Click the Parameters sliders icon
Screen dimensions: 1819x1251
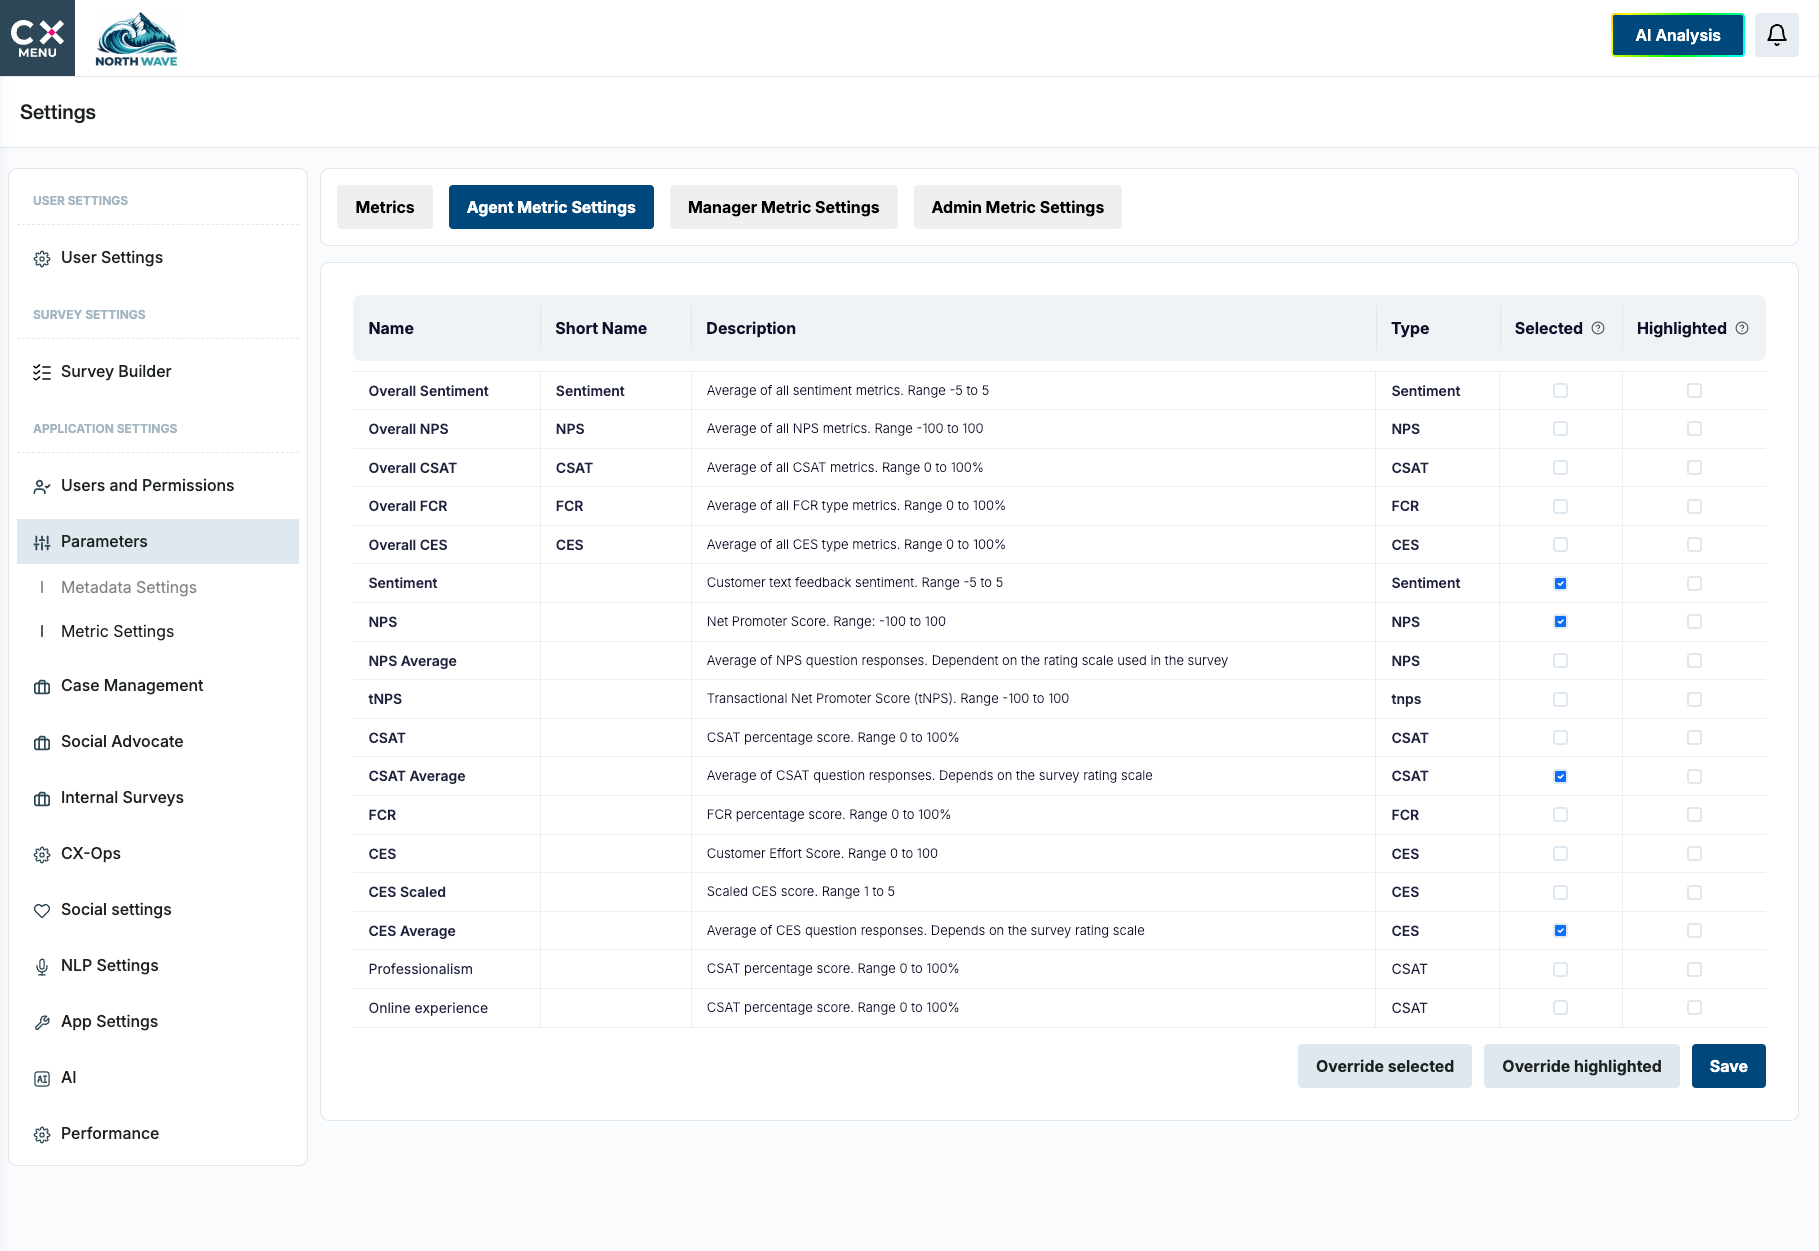click(x=42, y=543)
